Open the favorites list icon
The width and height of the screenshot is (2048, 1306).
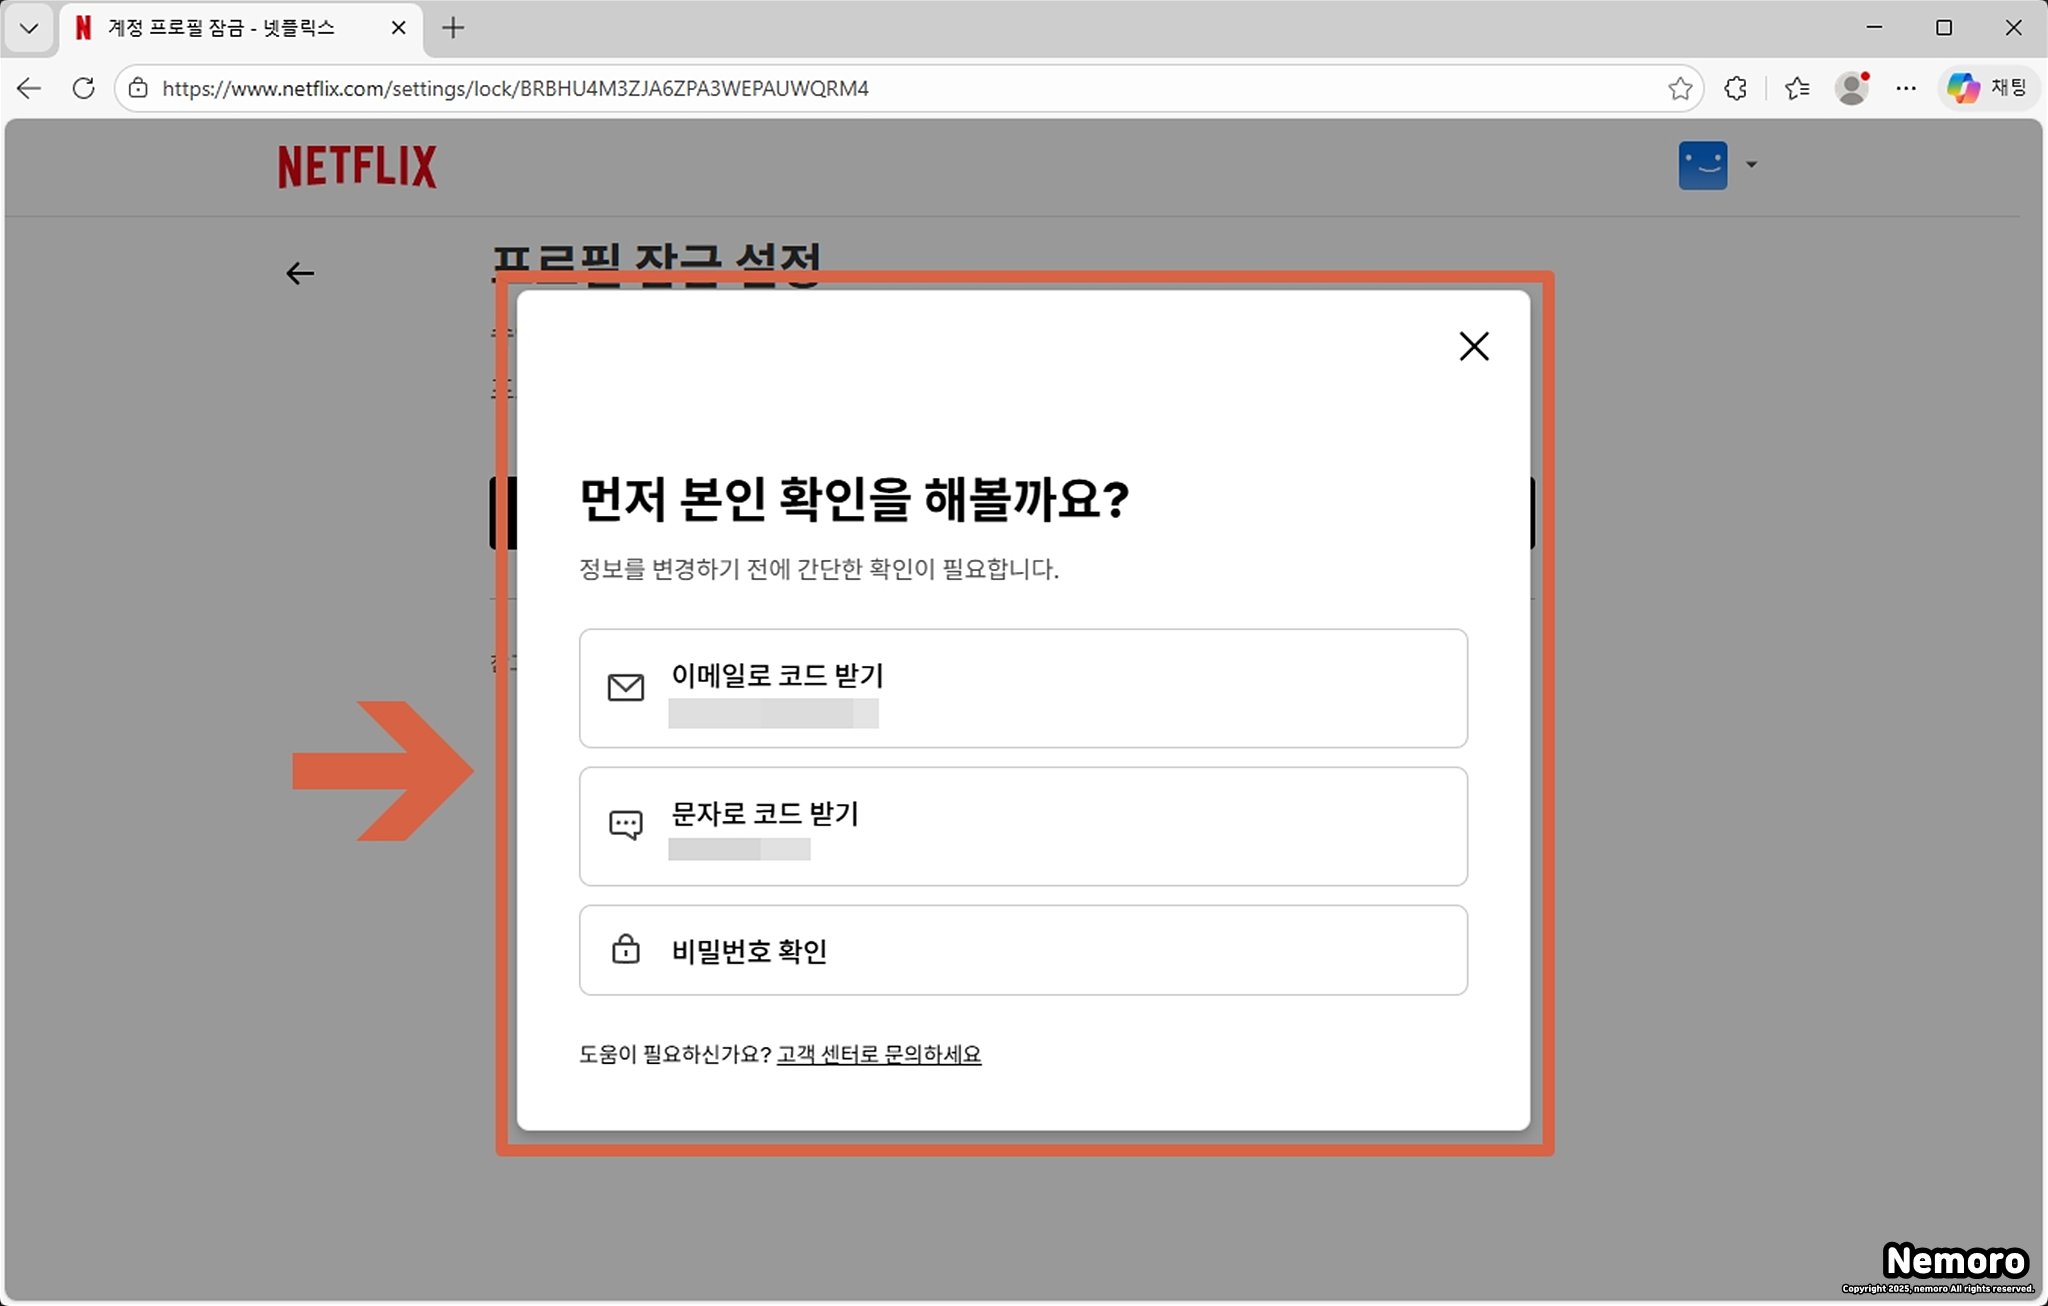click(1797, 88)
